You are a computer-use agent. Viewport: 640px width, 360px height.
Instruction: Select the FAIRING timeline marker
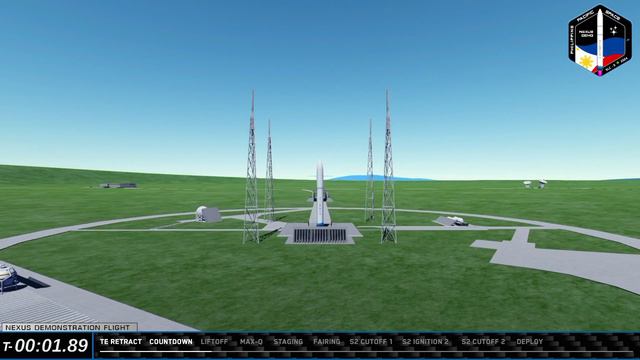pos(327,342)
